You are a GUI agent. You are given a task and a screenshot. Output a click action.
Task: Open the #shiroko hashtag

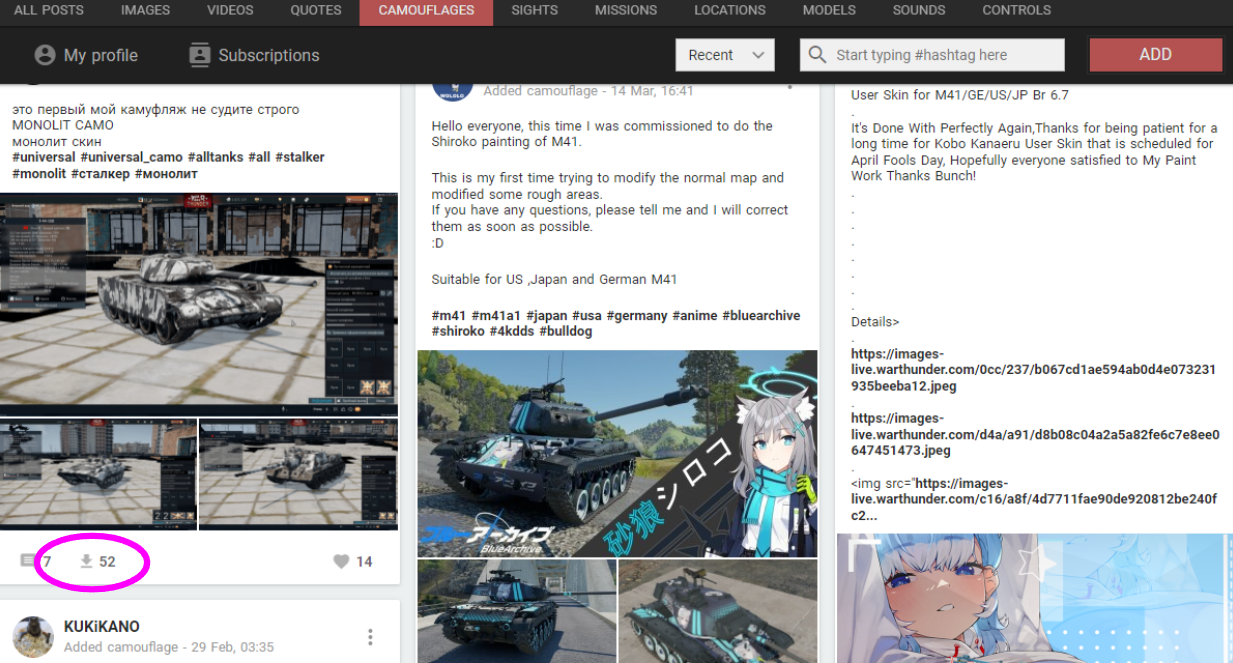[x=458, y=331]
